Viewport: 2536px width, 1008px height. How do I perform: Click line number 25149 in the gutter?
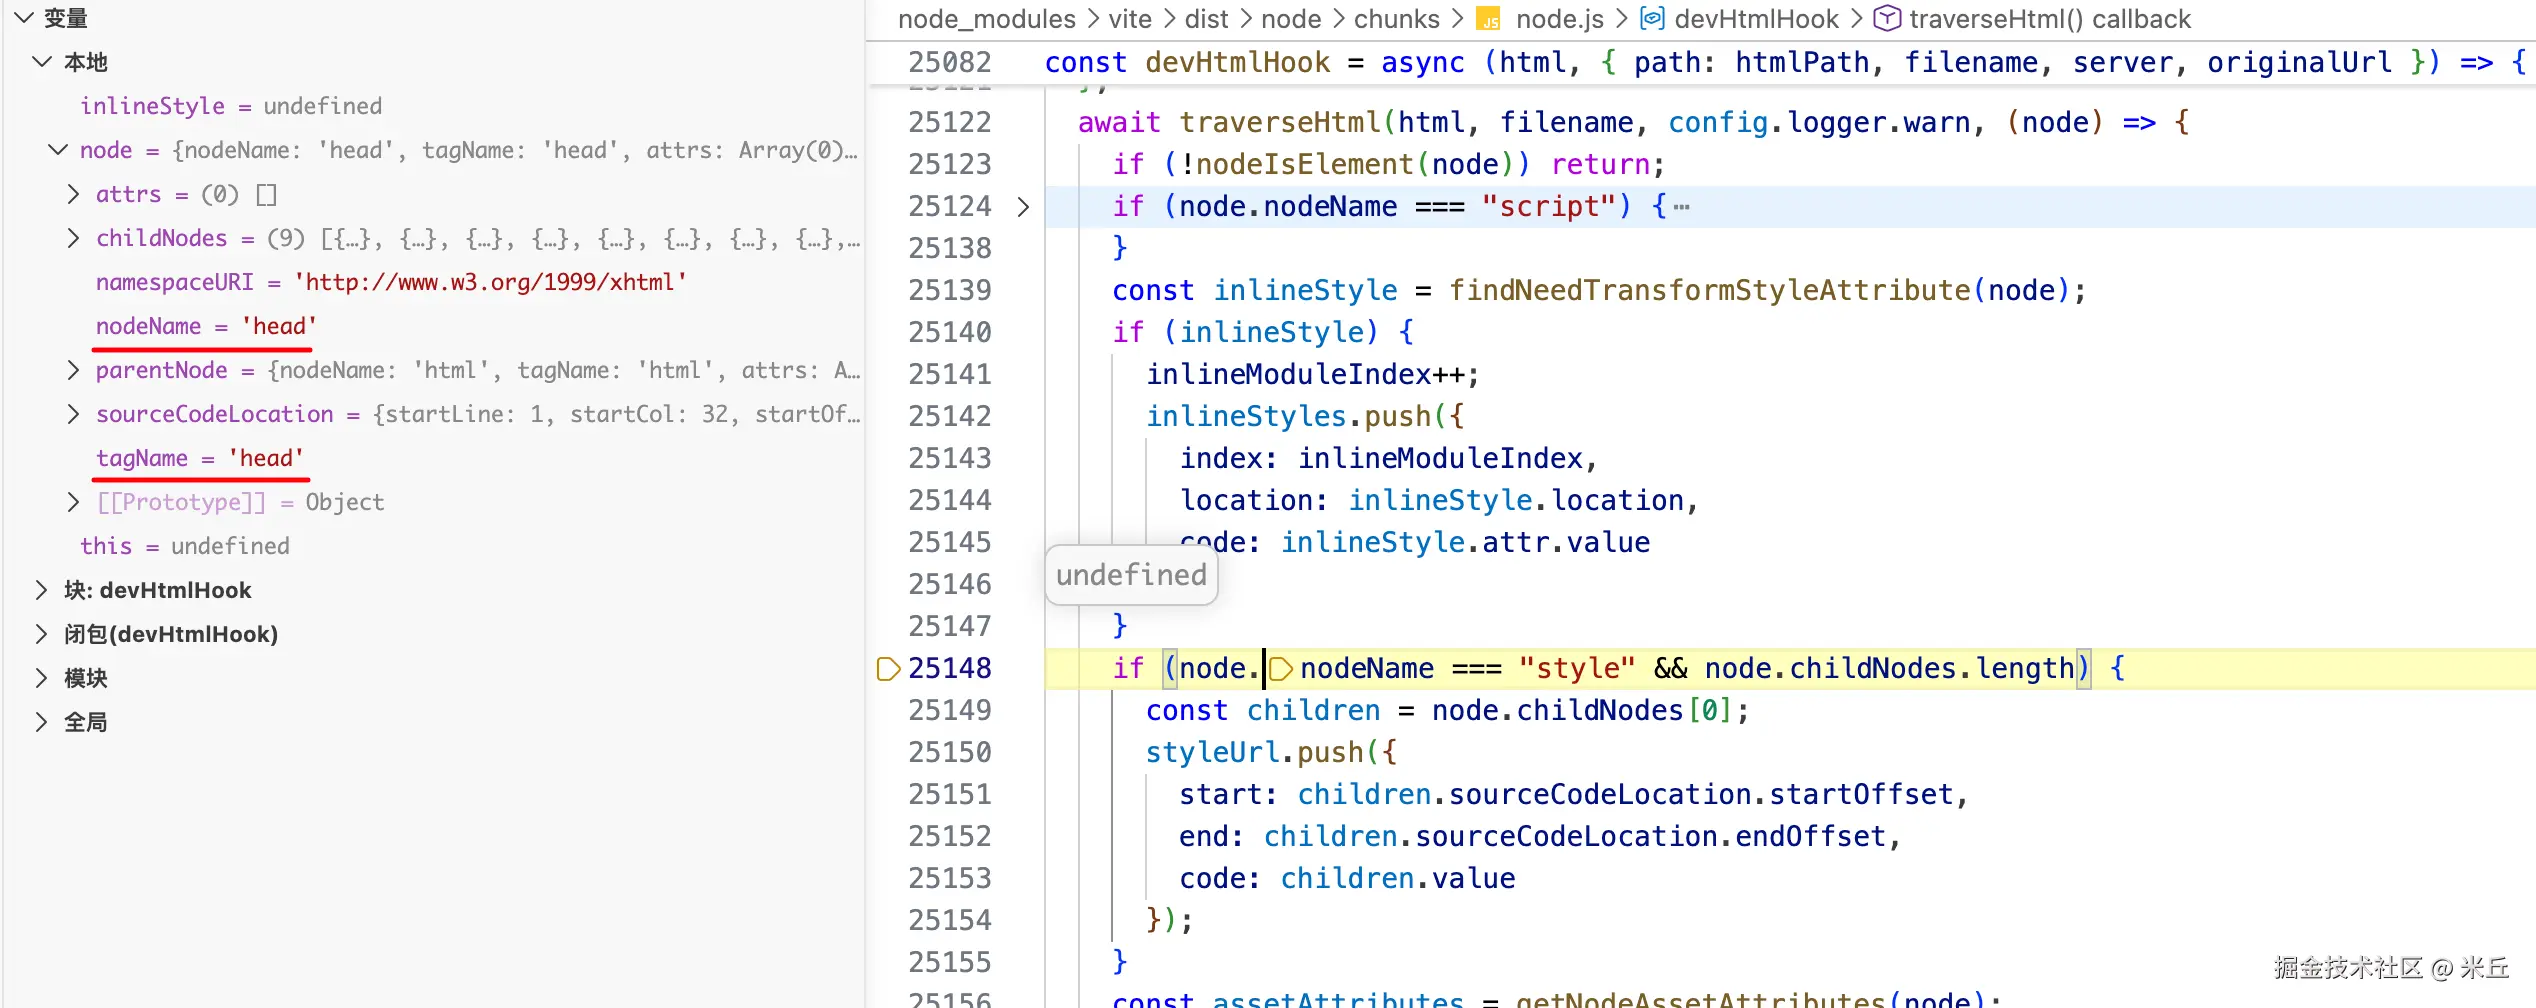tap(950, 710)
